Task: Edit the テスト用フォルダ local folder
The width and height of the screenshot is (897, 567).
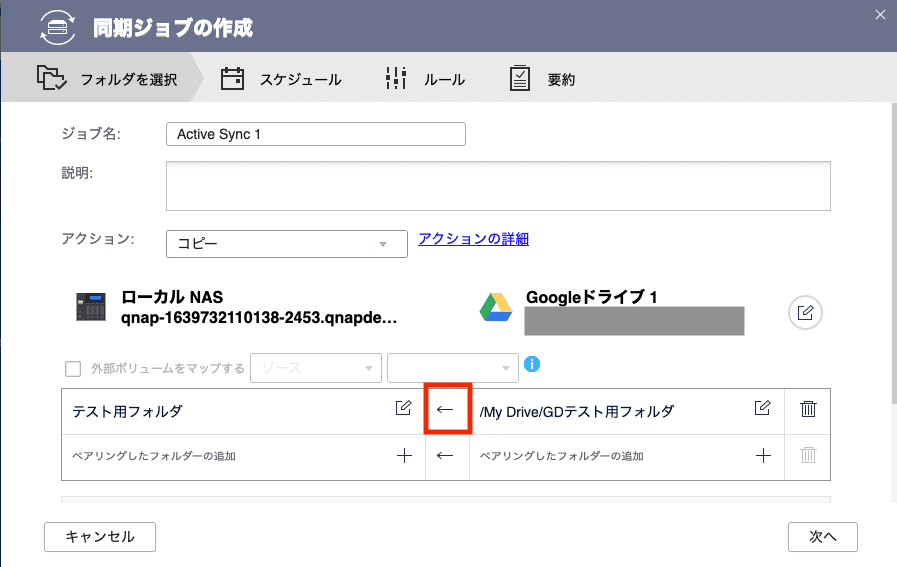Action: tap(403, 408)
